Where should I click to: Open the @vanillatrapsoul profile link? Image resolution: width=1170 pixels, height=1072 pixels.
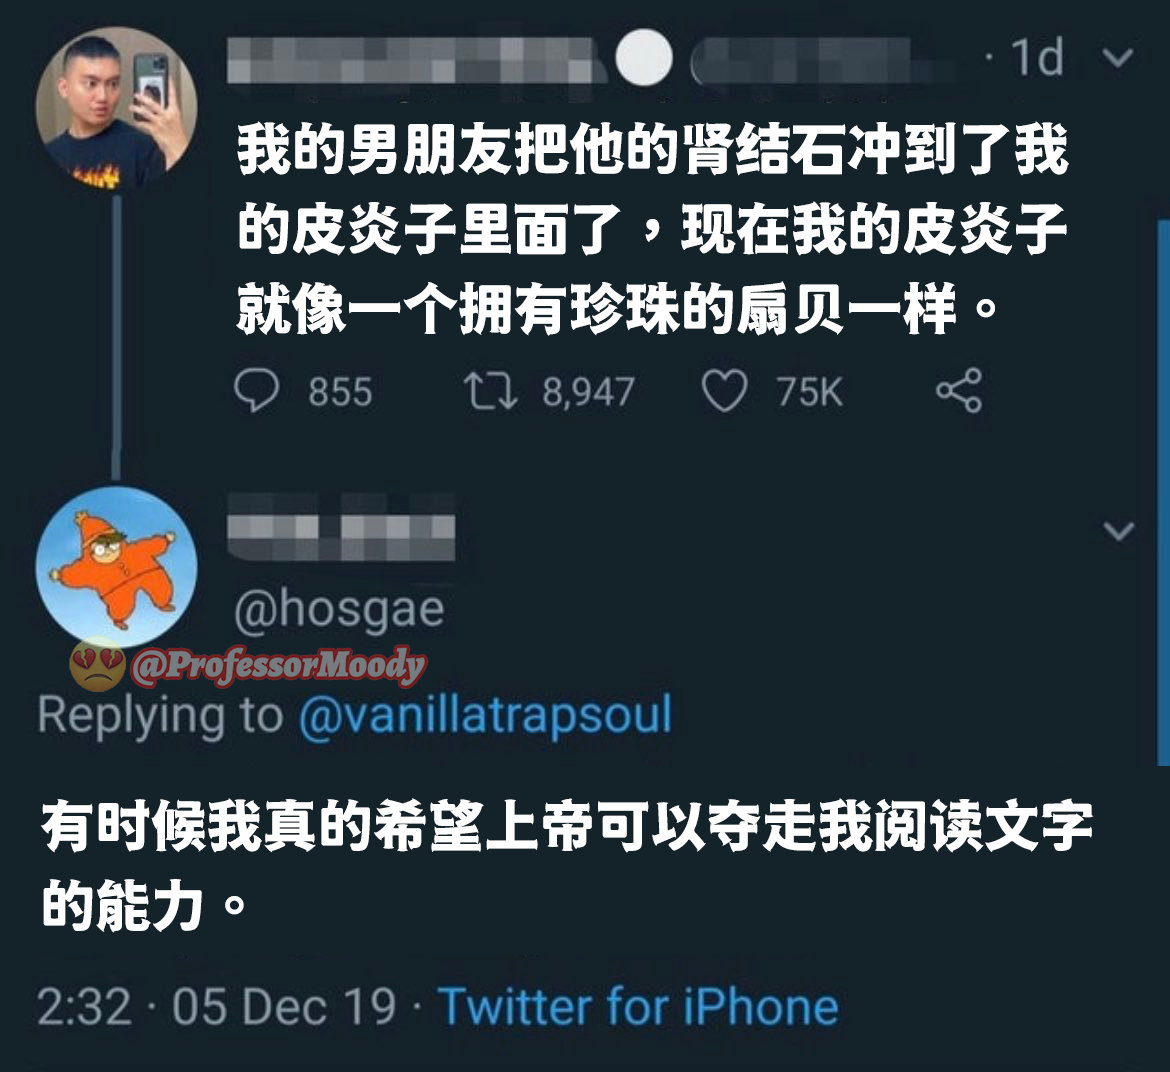(485, 715)
